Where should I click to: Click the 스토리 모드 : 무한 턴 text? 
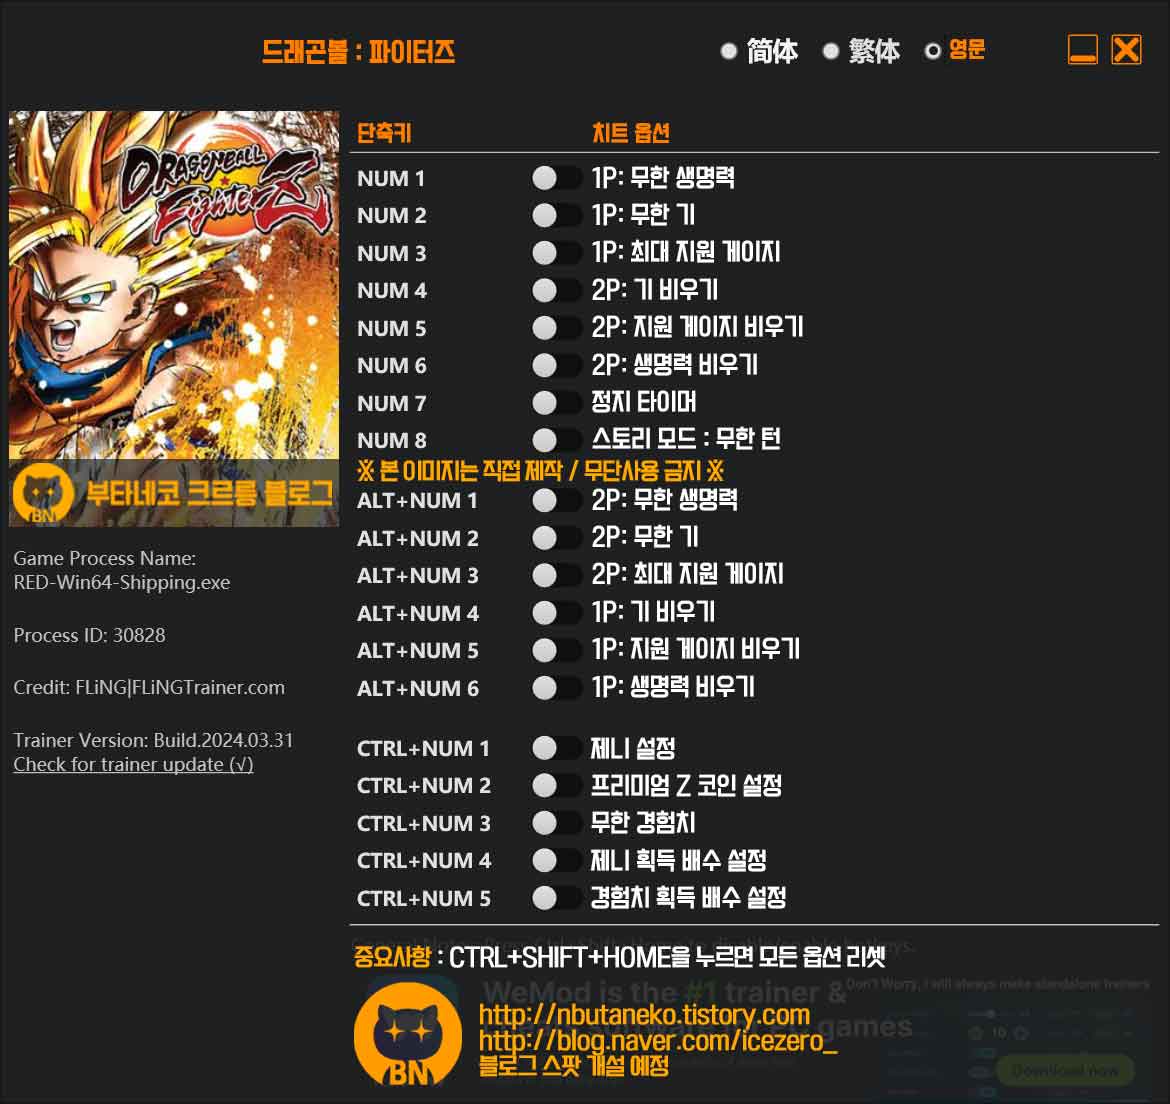686,439
